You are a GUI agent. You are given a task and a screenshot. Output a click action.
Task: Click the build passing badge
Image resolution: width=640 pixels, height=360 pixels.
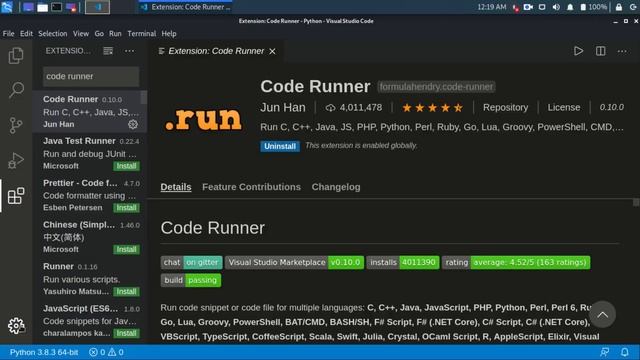tap(191, 280)
